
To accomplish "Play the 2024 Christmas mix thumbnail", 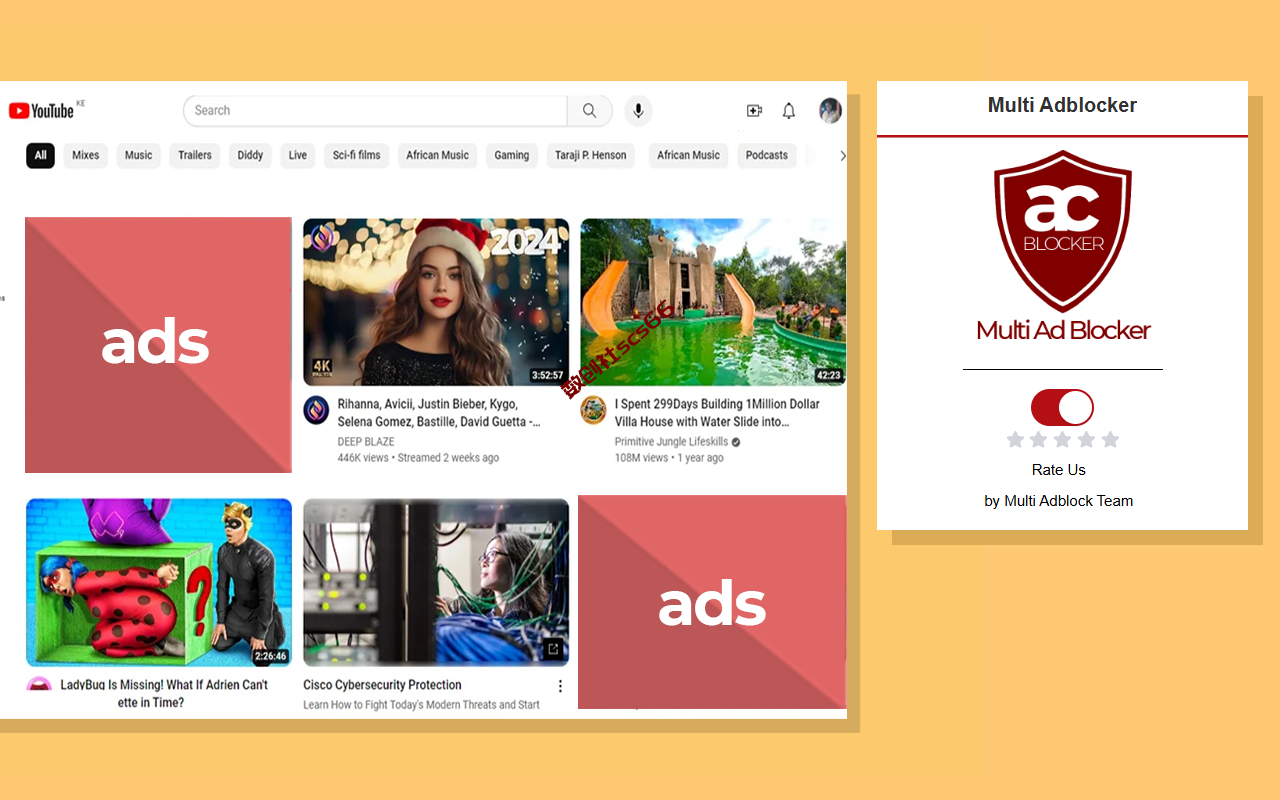I will 436,302.
